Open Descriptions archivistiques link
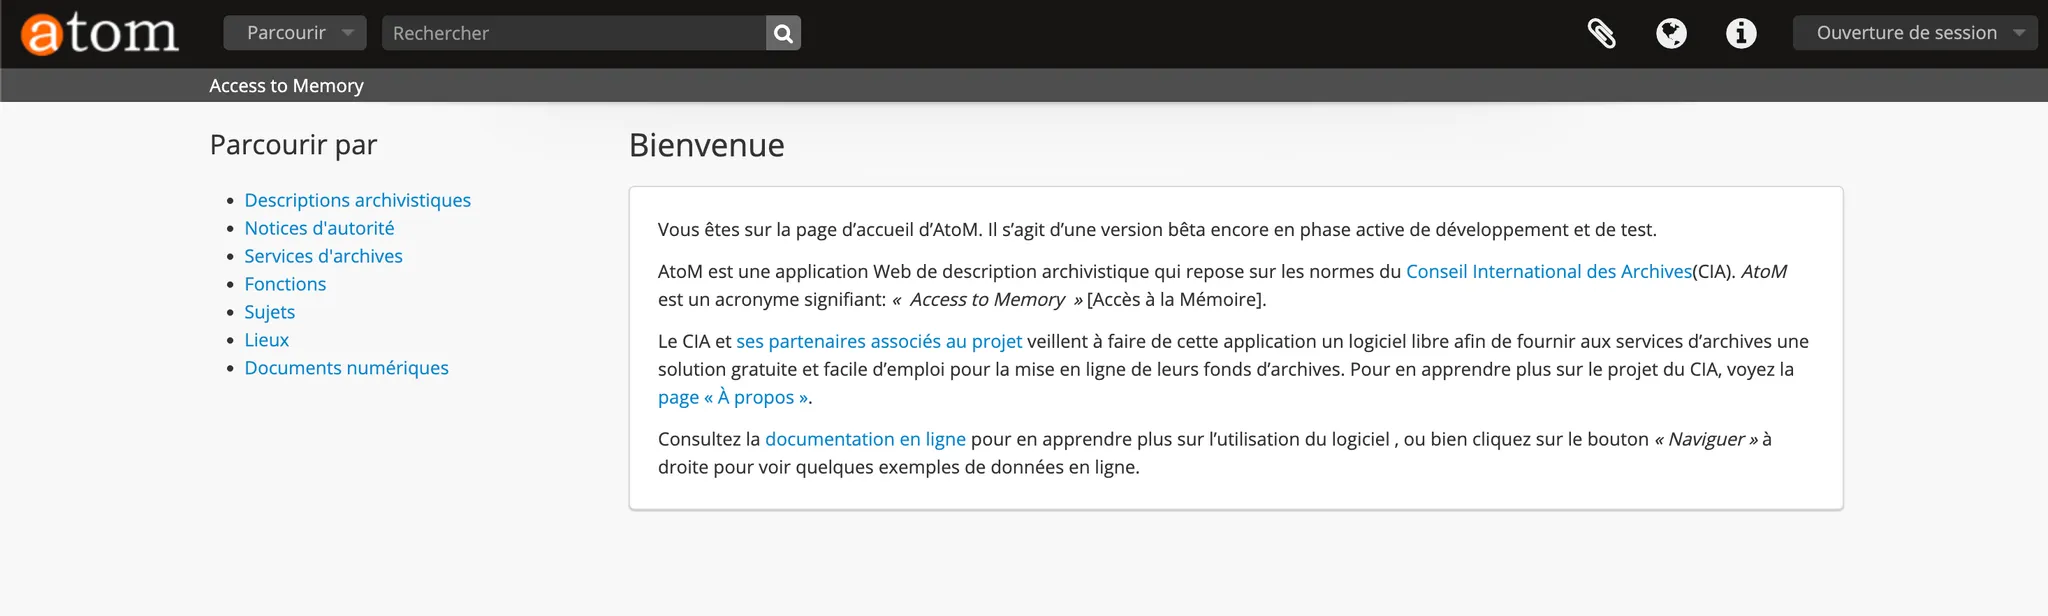Screen dimensions: 2048x616 tap(357, 200)
